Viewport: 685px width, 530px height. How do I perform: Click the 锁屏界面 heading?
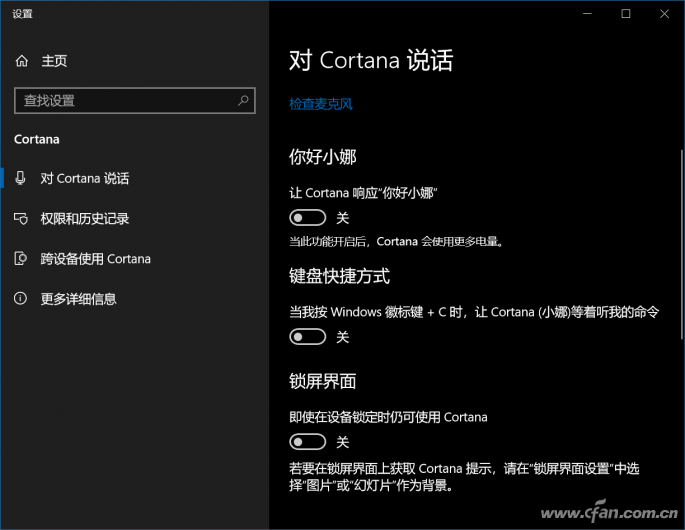[322, 381]
